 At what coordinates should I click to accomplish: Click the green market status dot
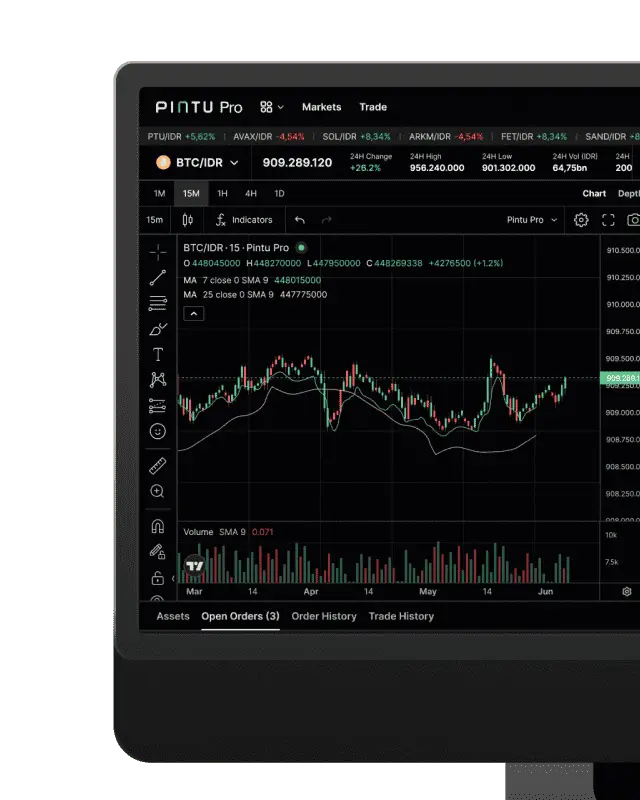coord(301,247)
